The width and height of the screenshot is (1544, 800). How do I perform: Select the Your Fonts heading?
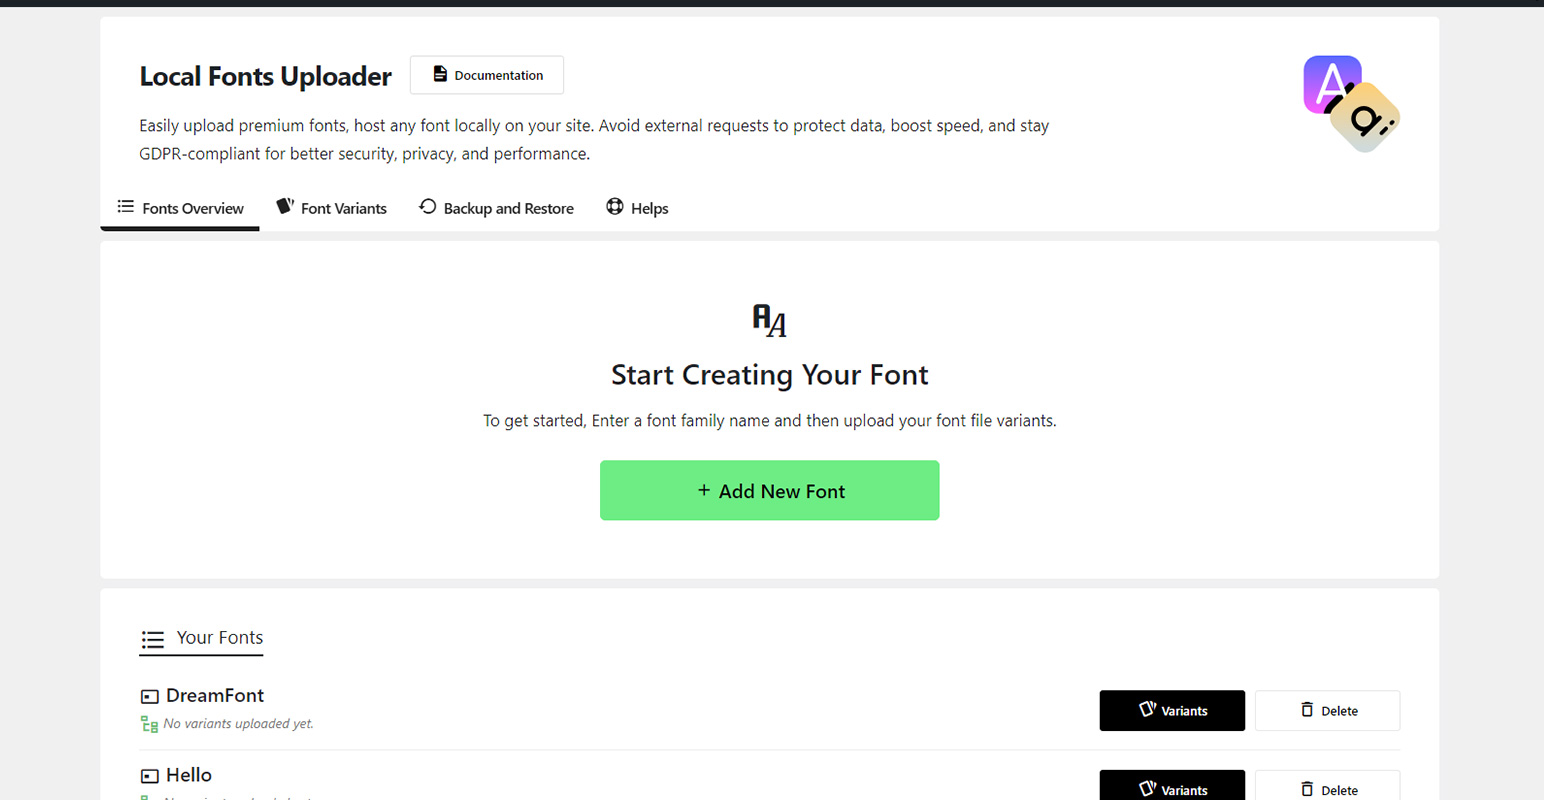tap(220, 638)
